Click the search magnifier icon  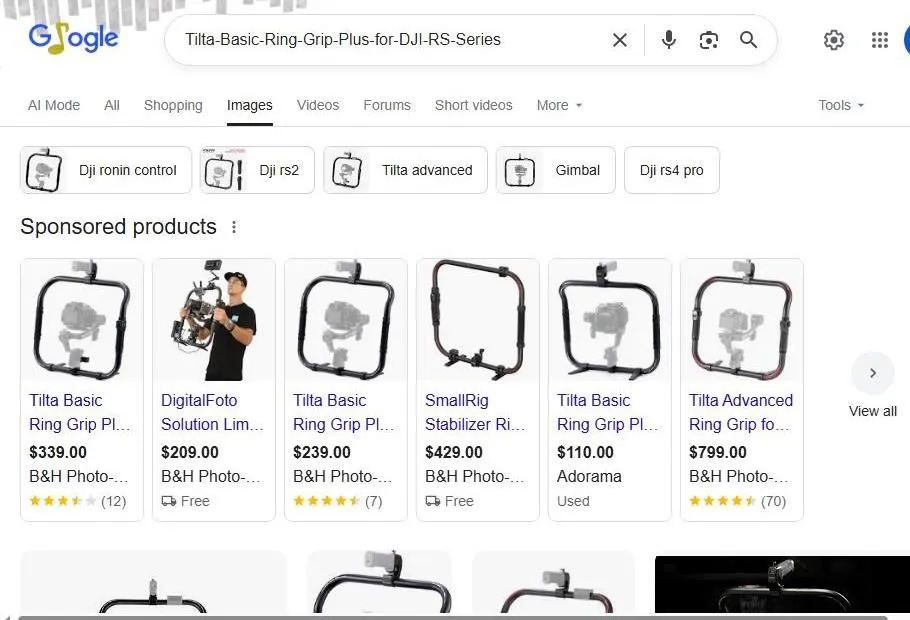[x=748, y=40]
